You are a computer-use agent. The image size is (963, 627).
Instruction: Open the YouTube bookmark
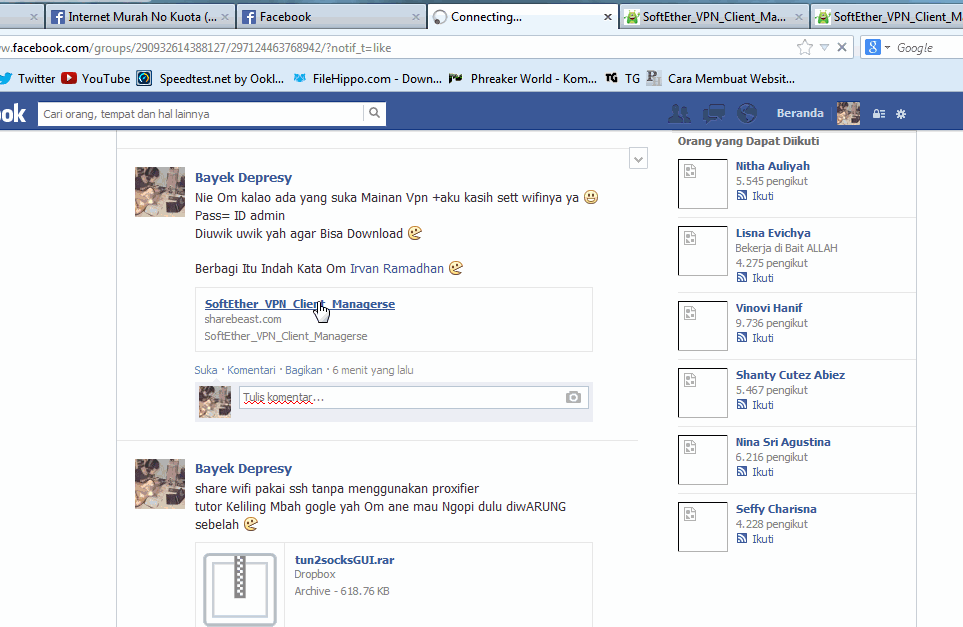pyautogui.click(x=96, y=79)
